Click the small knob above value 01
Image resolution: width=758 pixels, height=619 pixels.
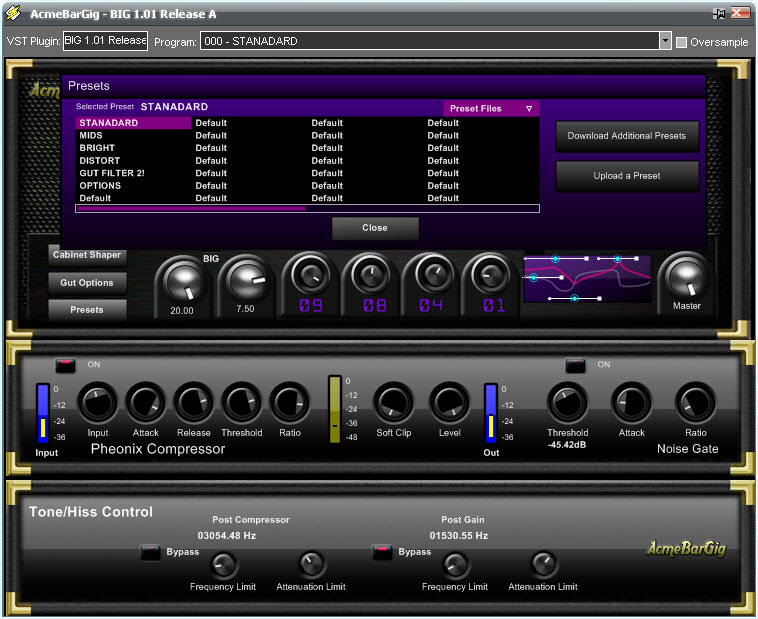[x=492, y=275]
